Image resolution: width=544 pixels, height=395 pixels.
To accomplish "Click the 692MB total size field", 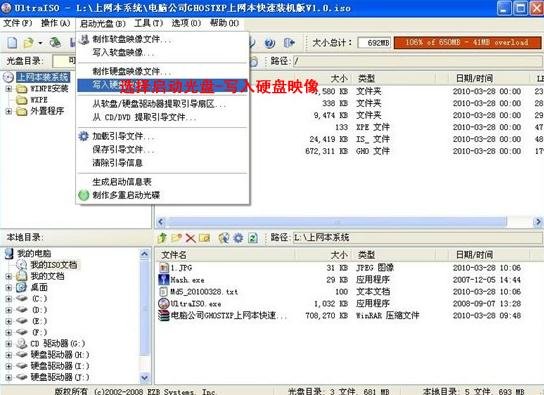I will click(x=374, y=43).
